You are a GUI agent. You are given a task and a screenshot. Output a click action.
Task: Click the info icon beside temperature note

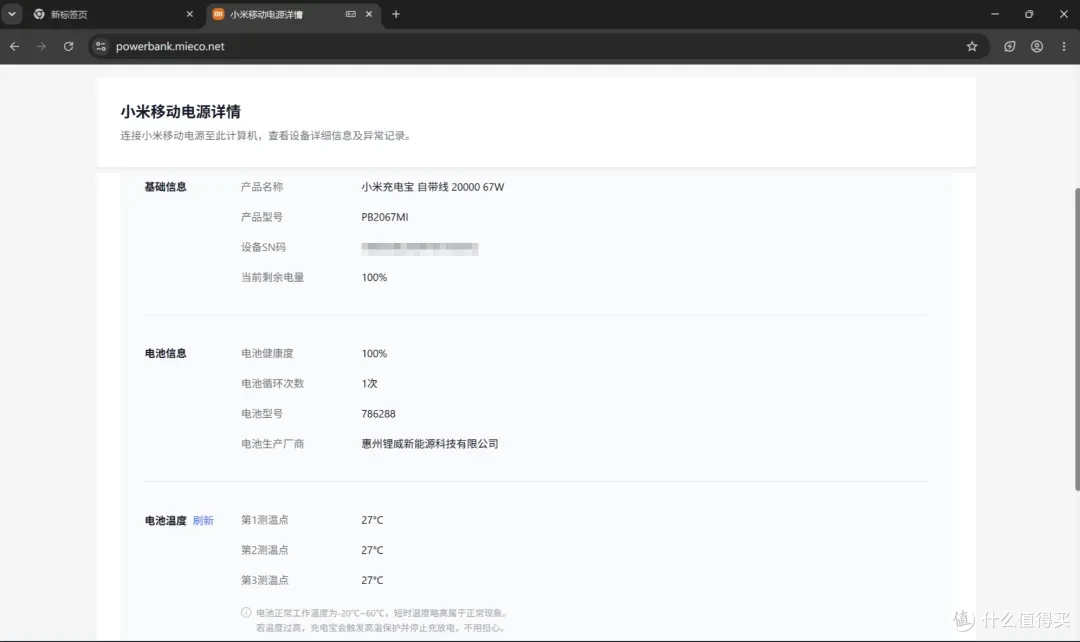(246, 612)
